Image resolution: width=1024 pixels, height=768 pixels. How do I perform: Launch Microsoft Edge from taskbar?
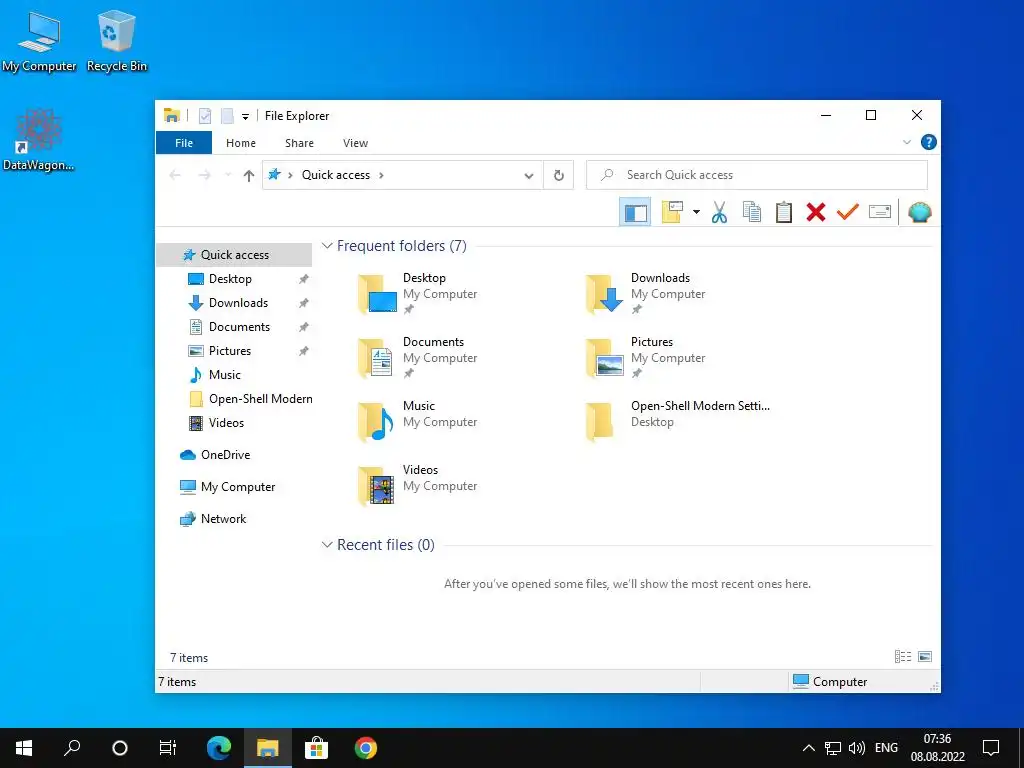219,748
